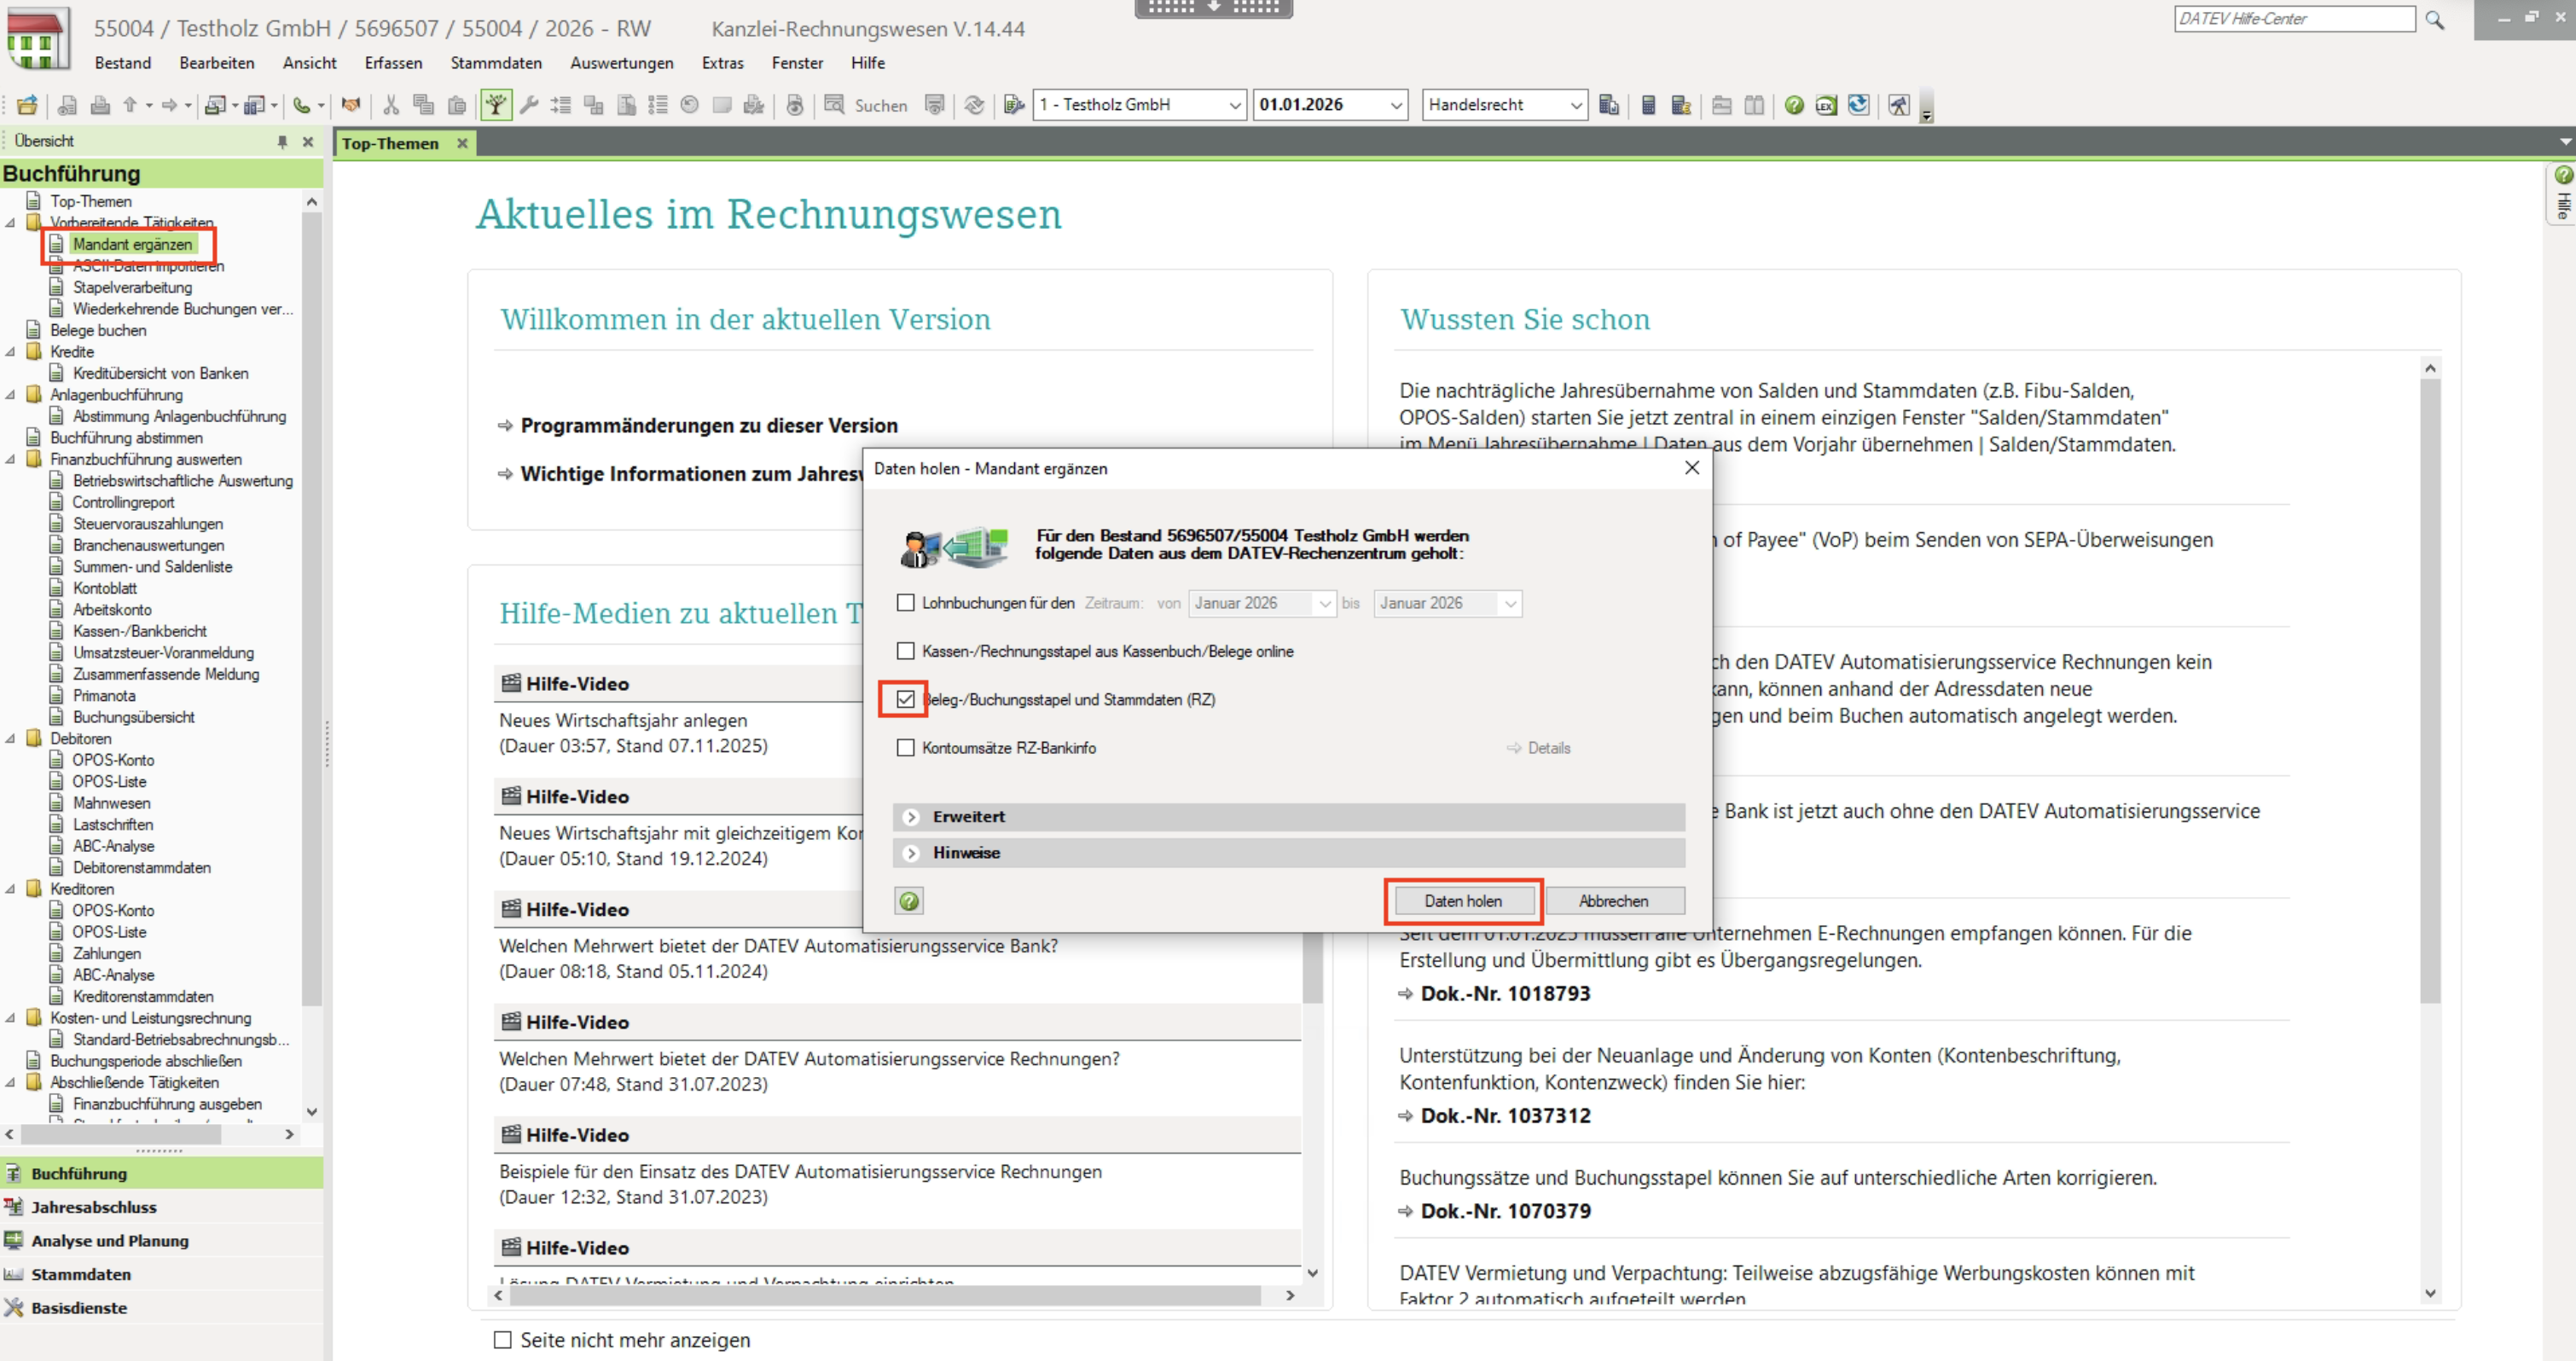Enable the Lohnbuchungen für den checkbox

click(x=906, y=603)
